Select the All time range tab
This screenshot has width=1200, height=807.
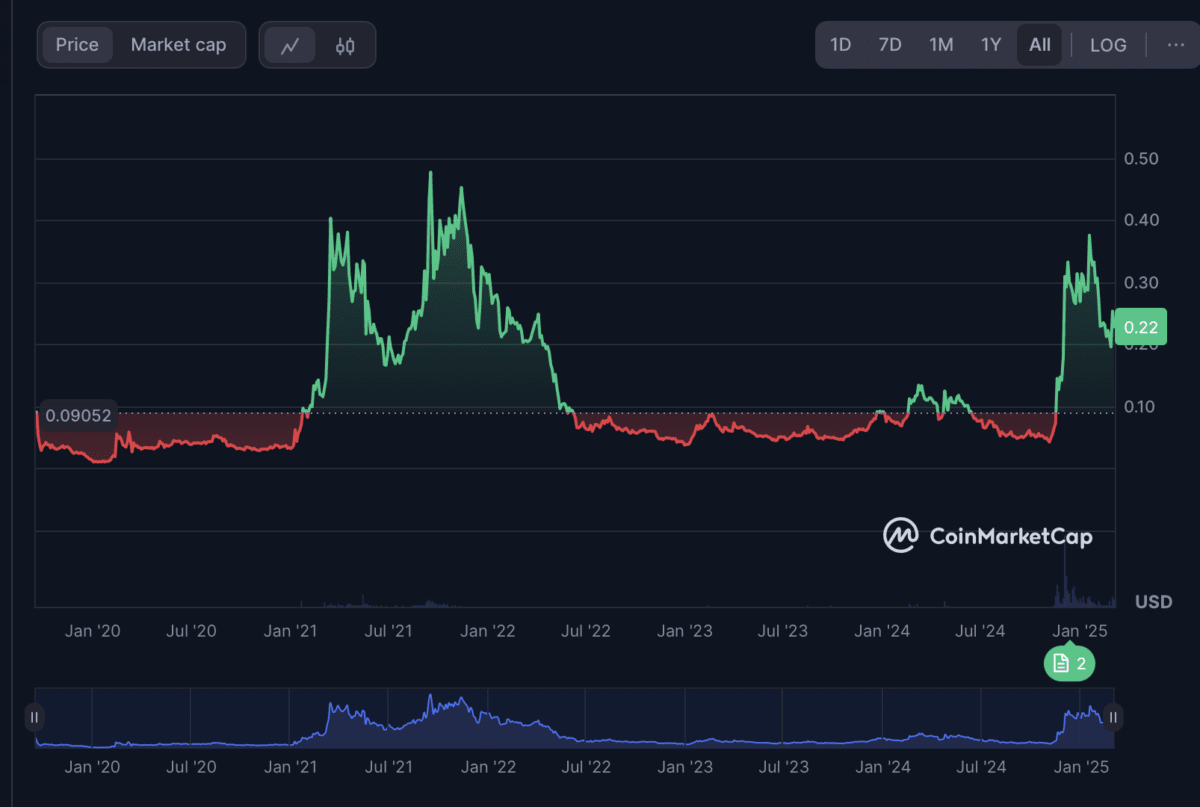(x=1039, y=44)
